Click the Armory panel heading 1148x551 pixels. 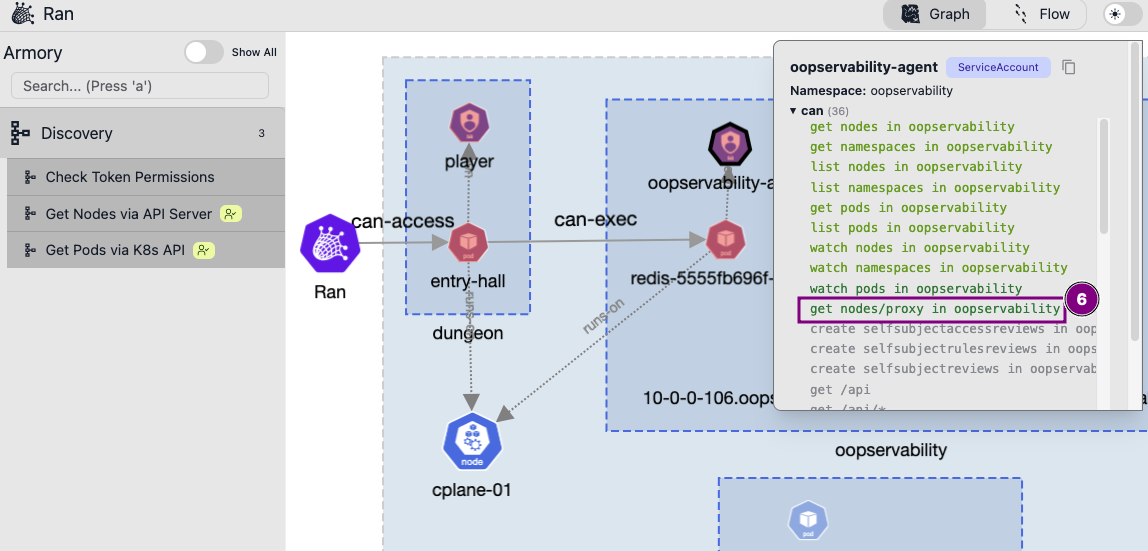tap(32, 53)
